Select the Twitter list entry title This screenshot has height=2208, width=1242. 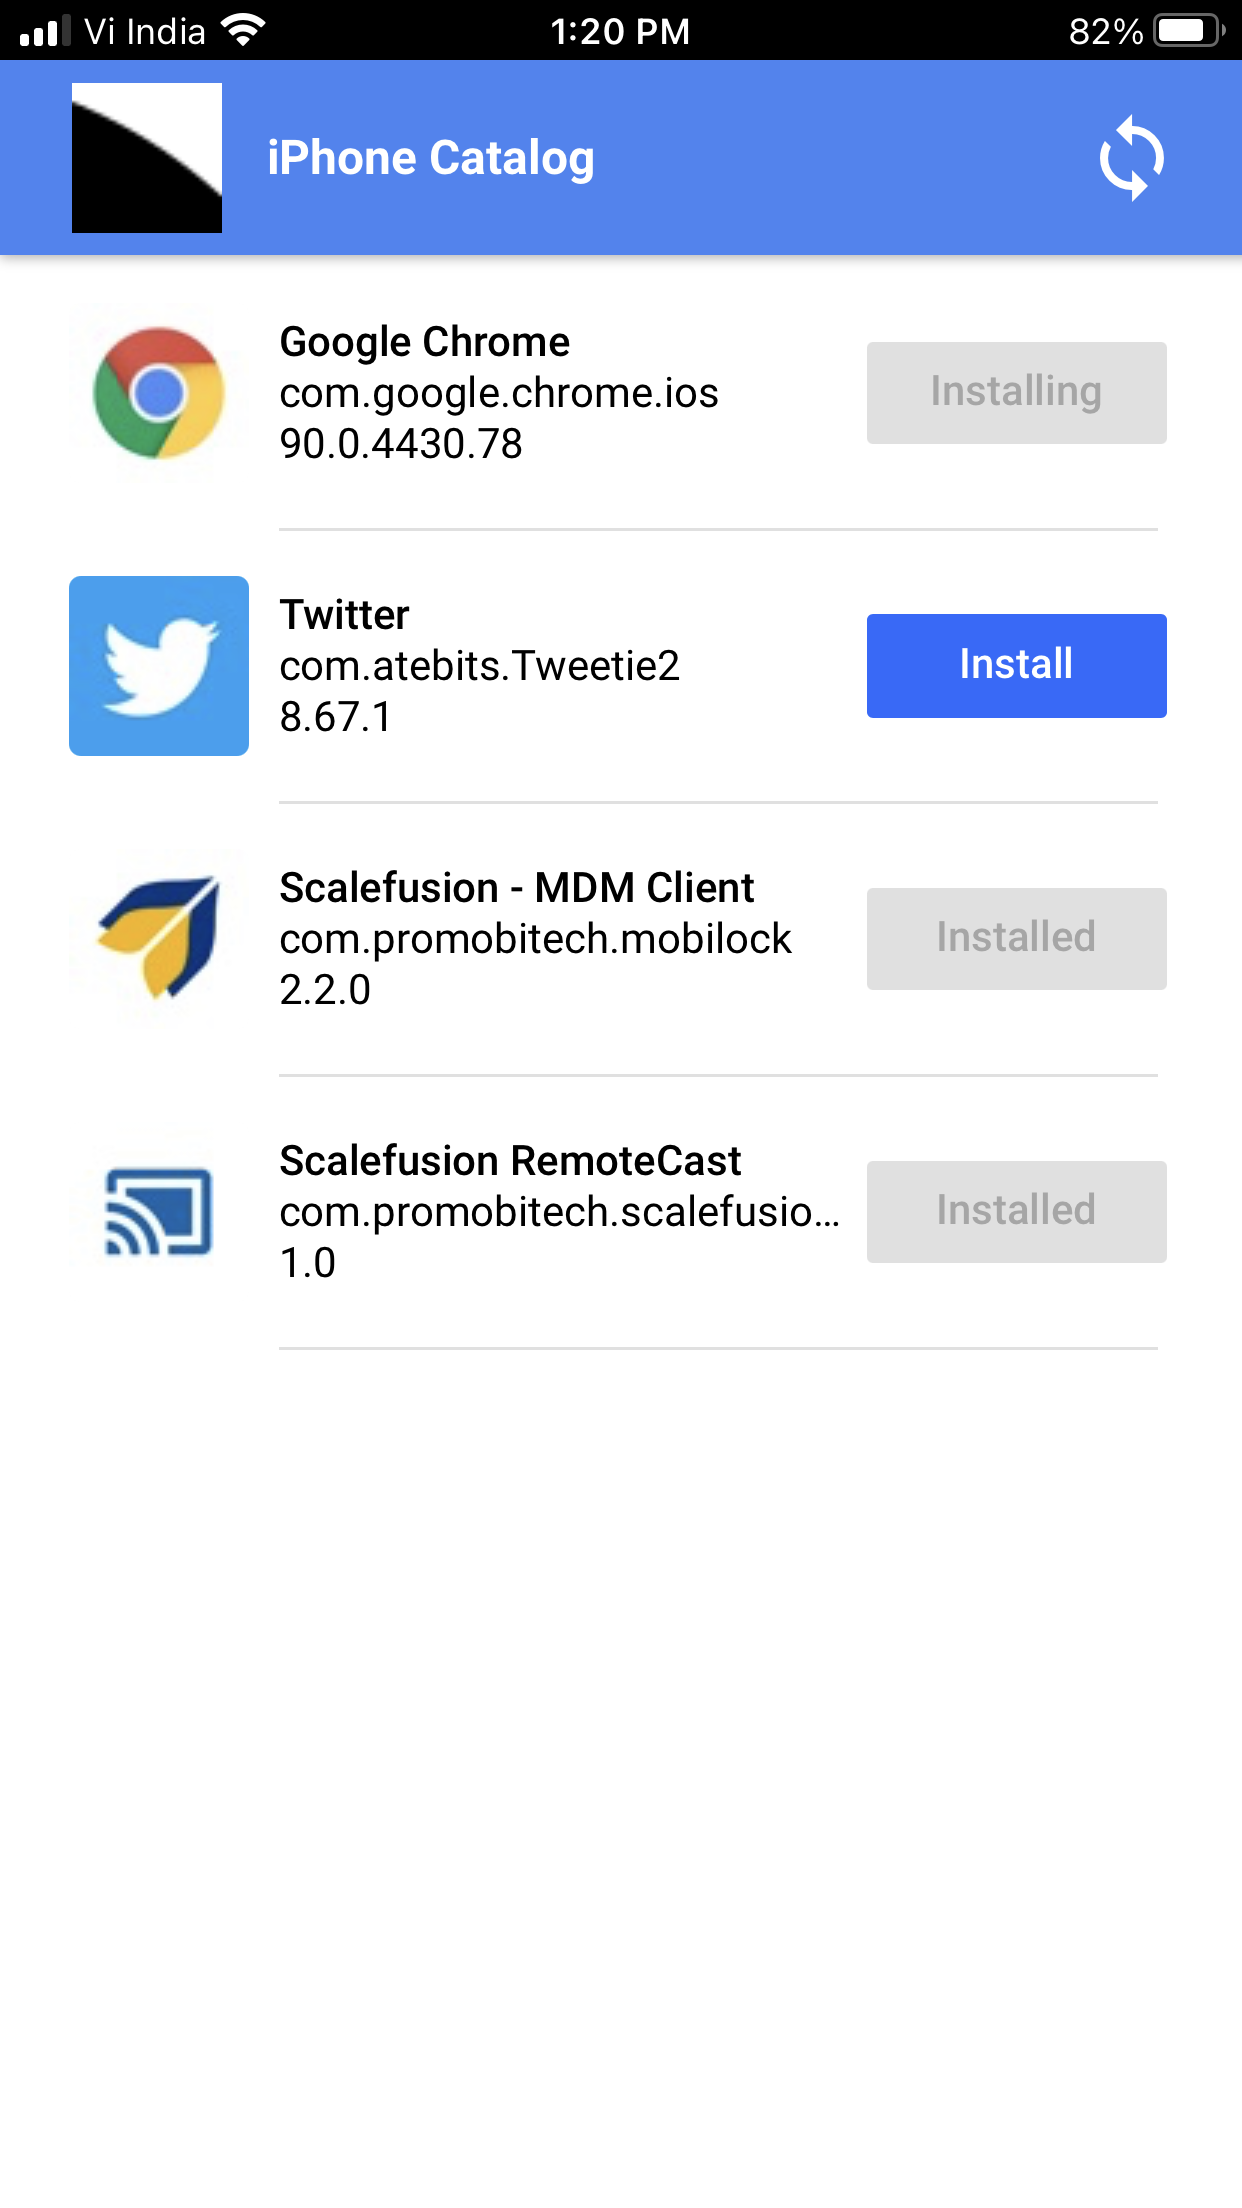(345, 615)
